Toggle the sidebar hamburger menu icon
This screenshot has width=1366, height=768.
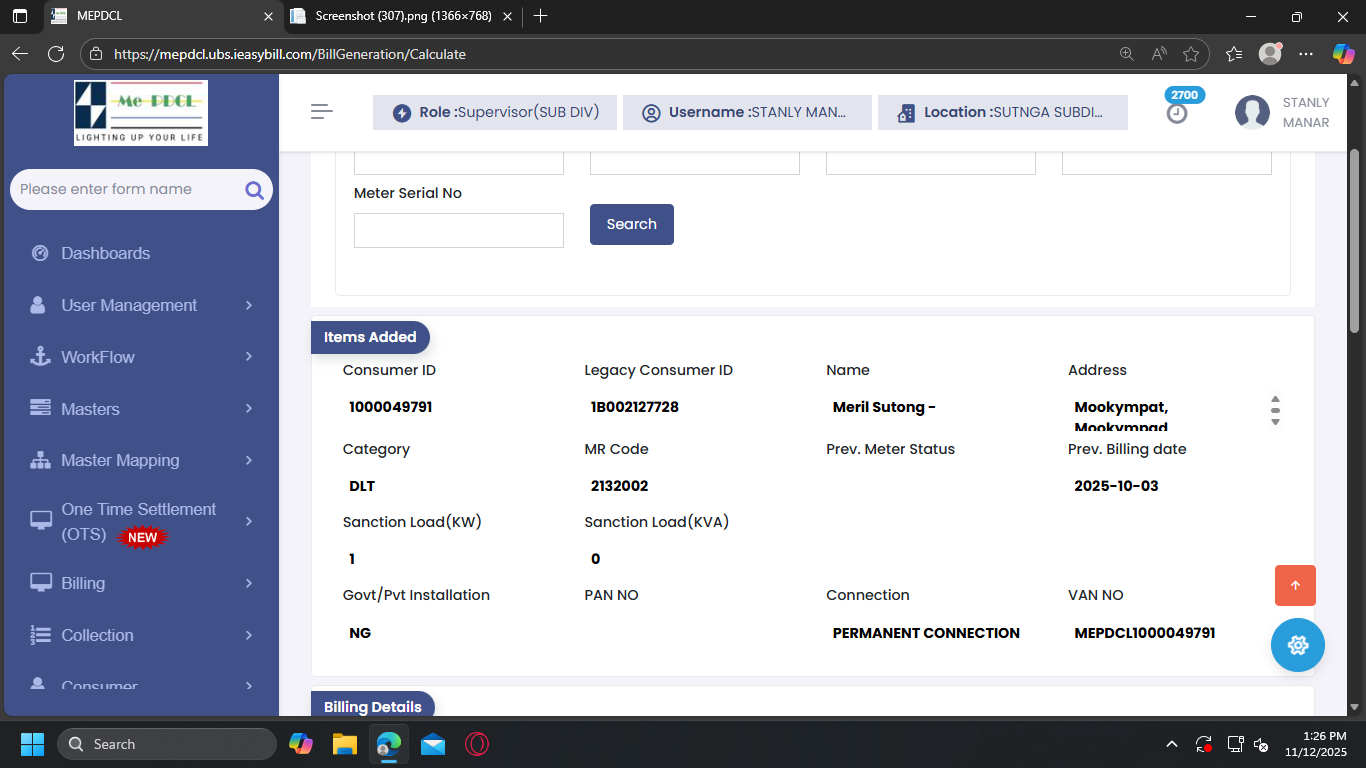click(322, 112)
